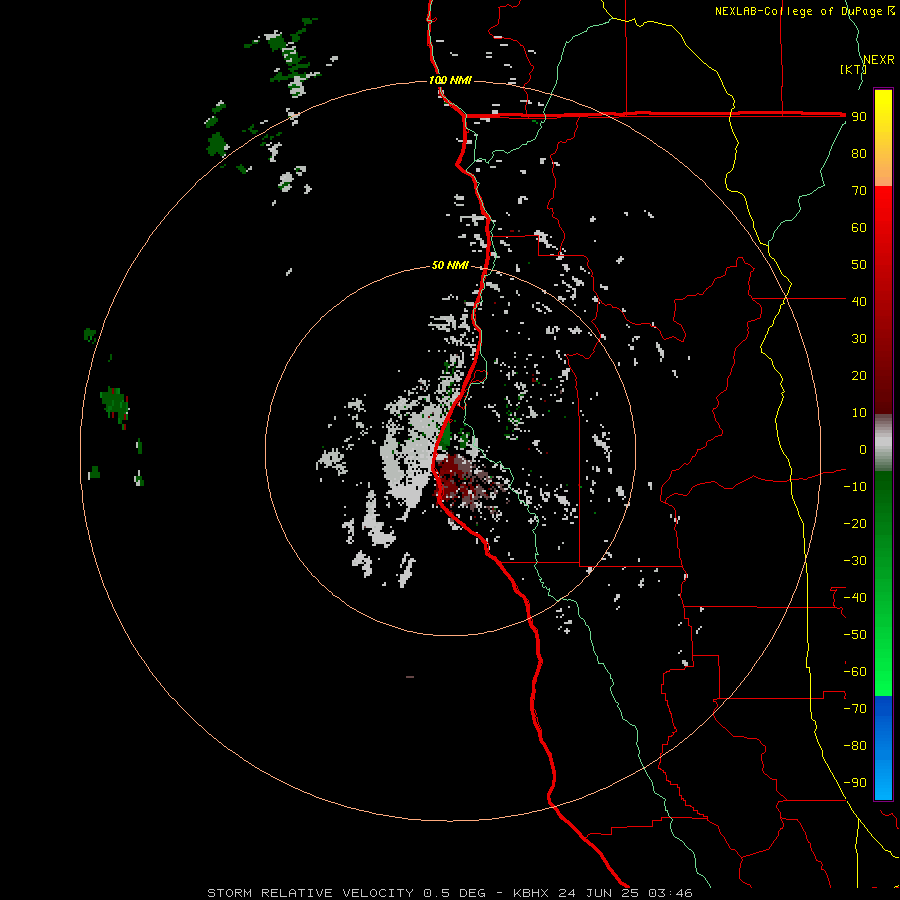Click the 30 value on the velocity scale

click(859, 339)
